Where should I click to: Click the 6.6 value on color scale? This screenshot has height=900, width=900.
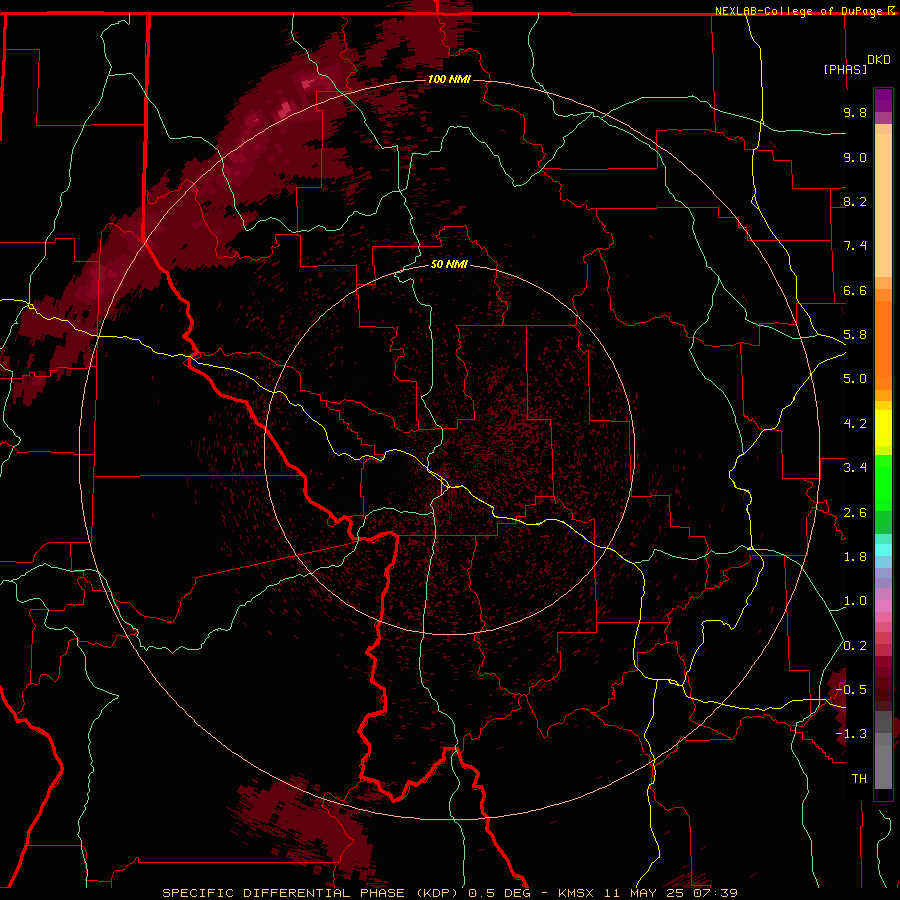click(x=855, y=290)
